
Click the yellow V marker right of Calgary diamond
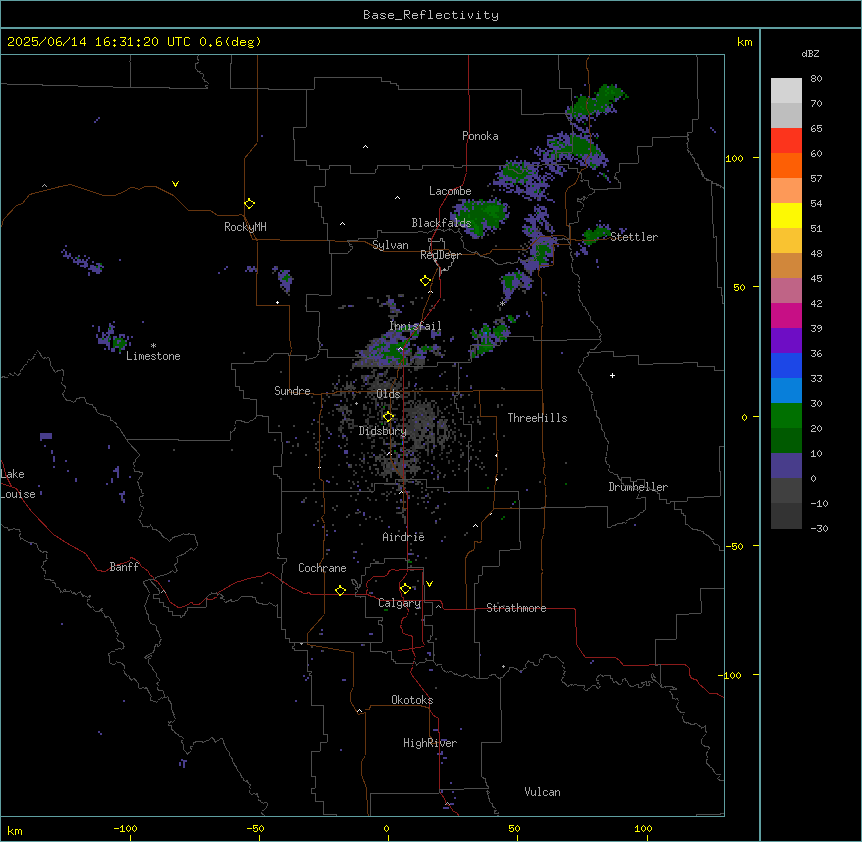429,584
